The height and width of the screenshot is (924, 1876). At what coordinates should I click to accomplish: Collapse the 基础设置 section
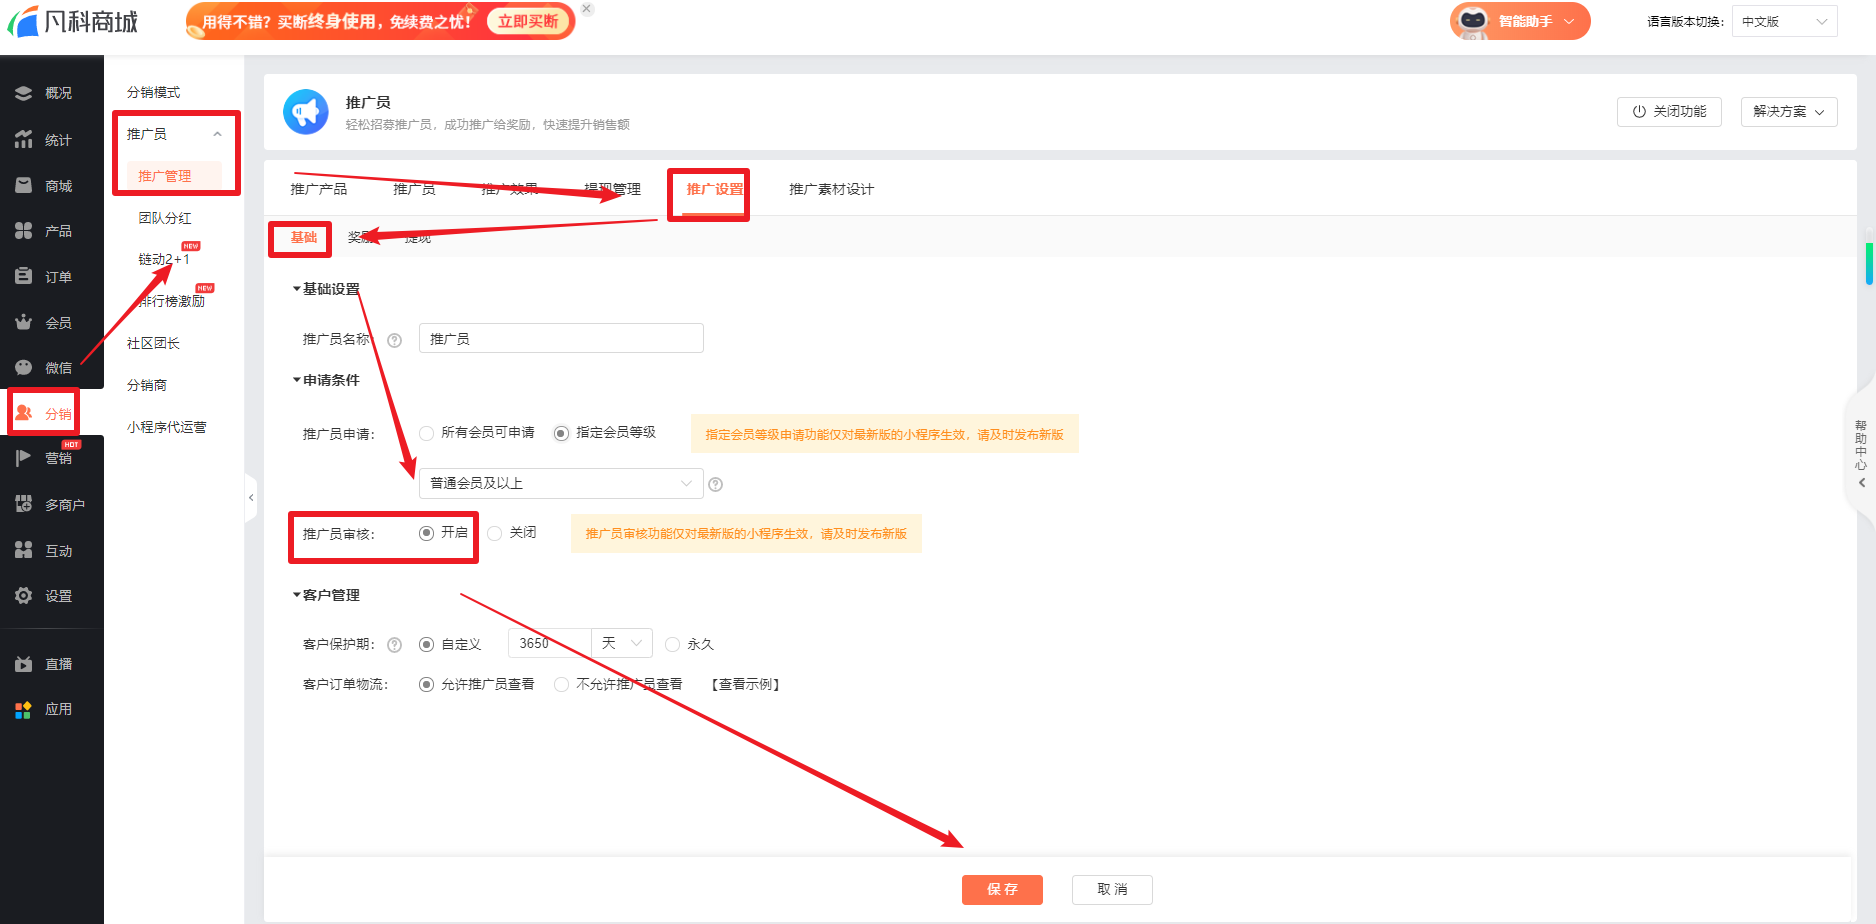point(297,289)
